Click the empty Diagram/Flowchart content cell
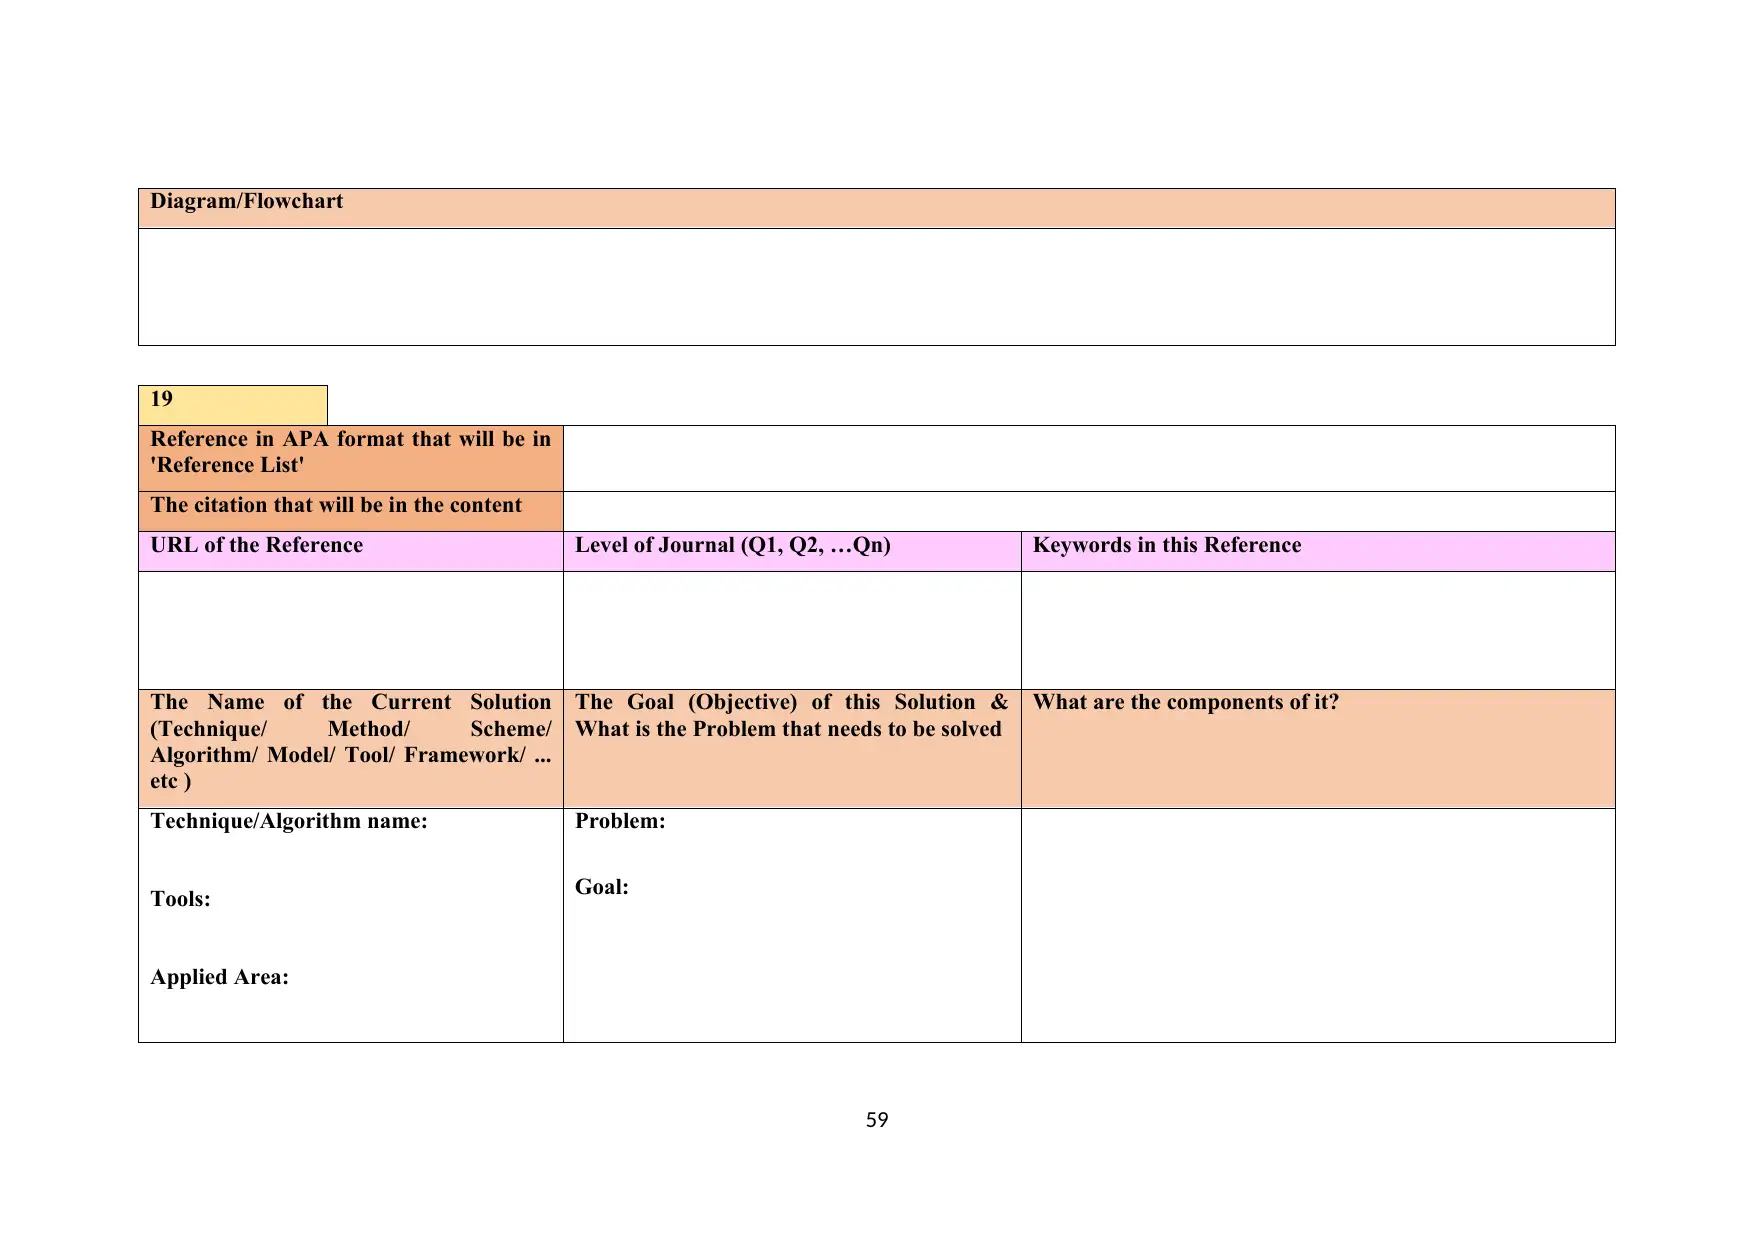This screenshot has height=1241, width=1754. 876,287
